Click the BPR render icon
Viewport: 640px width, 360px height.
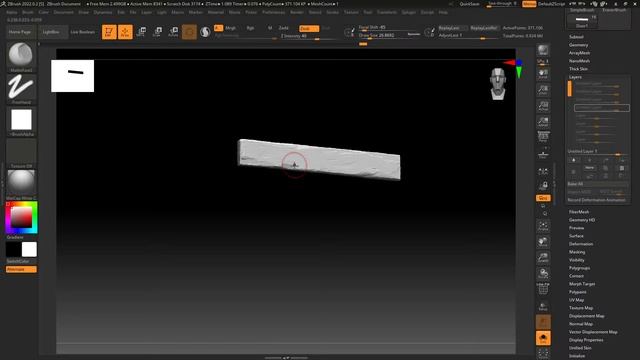point(543,50)
